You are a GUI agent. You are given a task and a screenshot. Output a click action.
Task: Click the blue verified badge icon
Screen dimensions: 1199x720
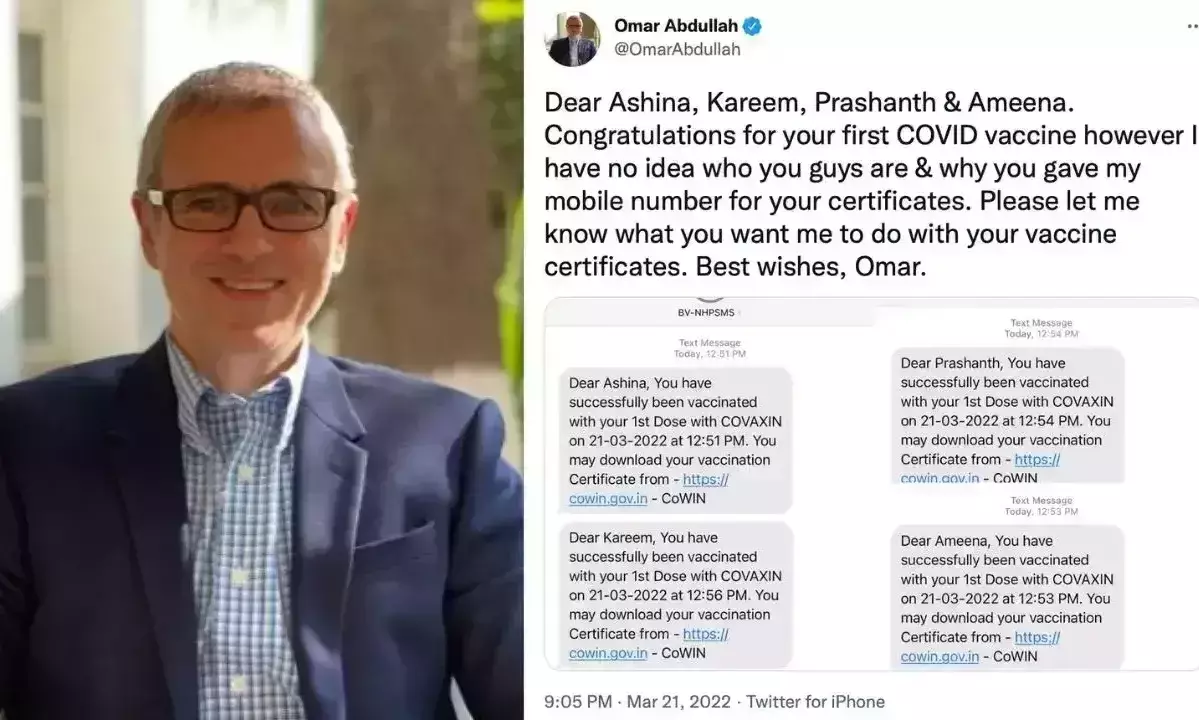point(752,27)
